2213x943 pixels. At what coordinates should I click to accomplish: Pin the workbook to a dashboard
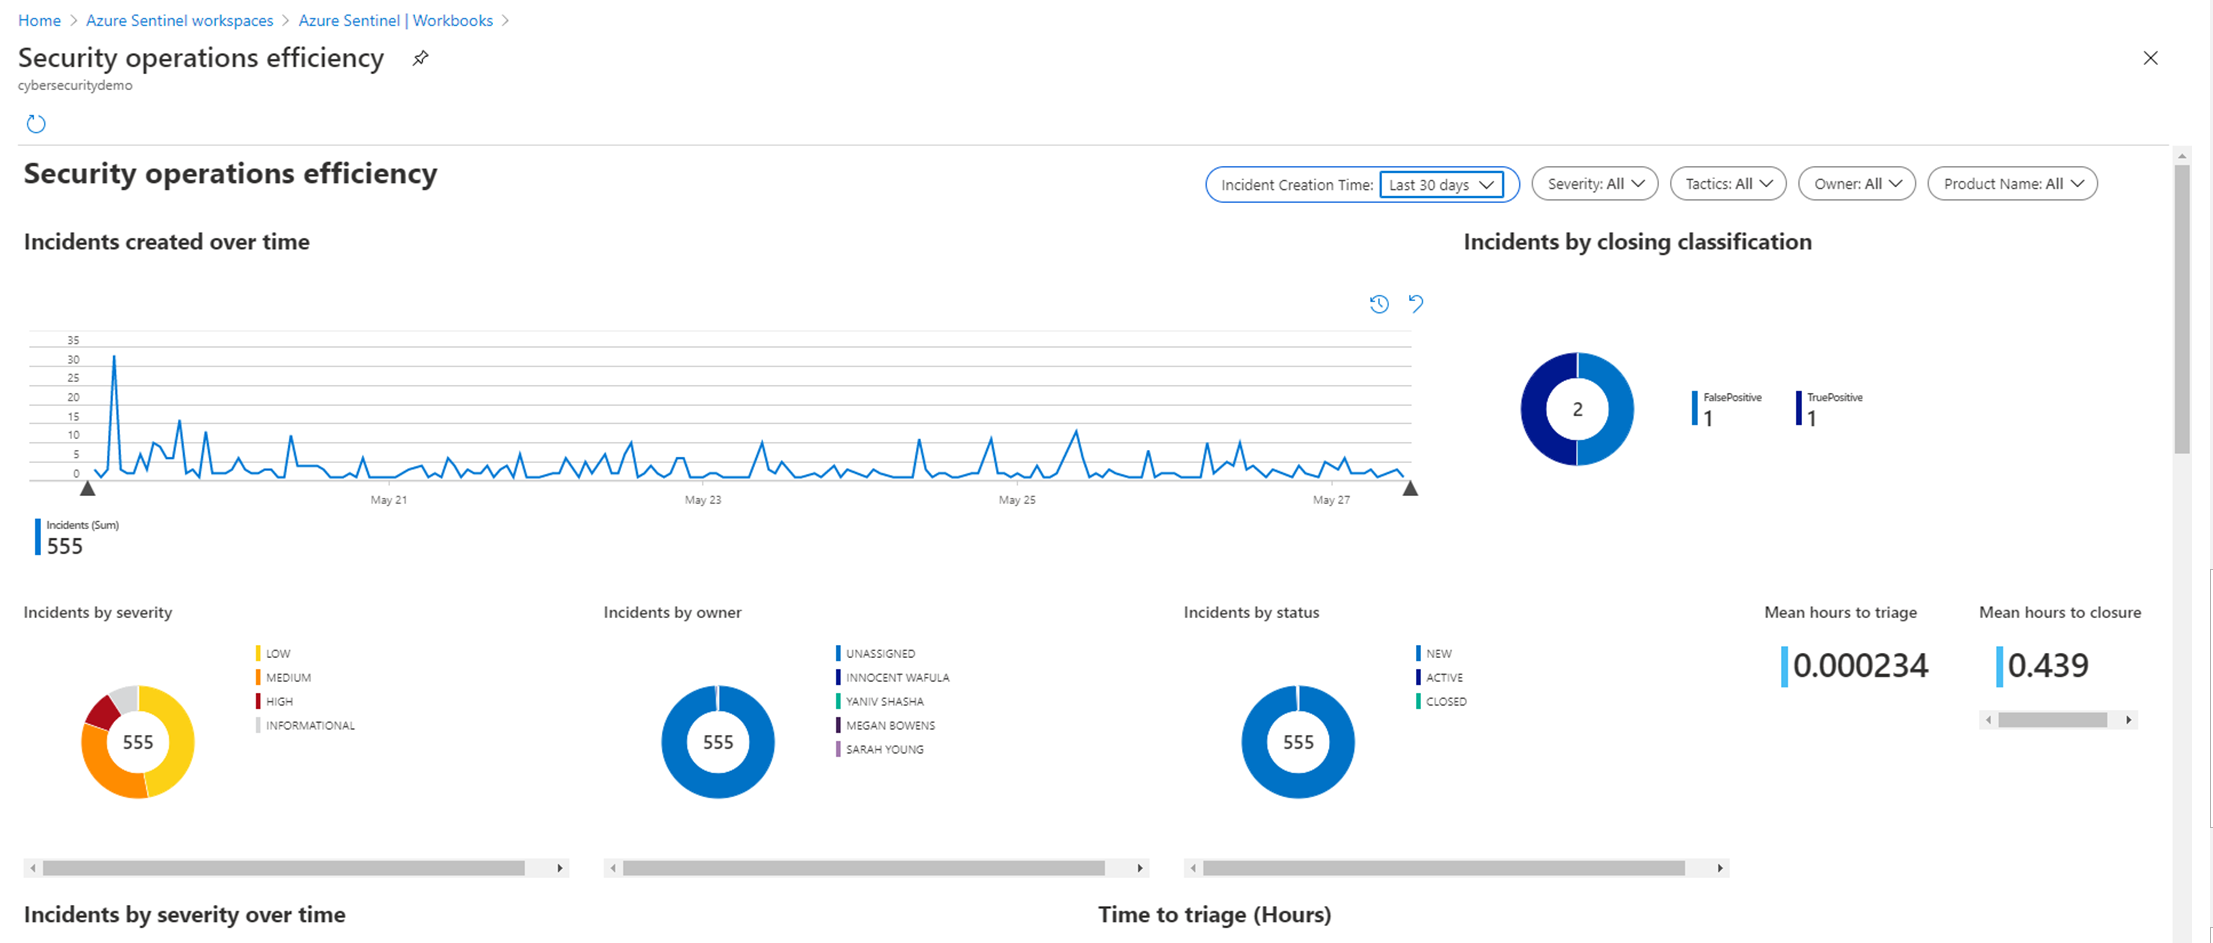[419, 58]
